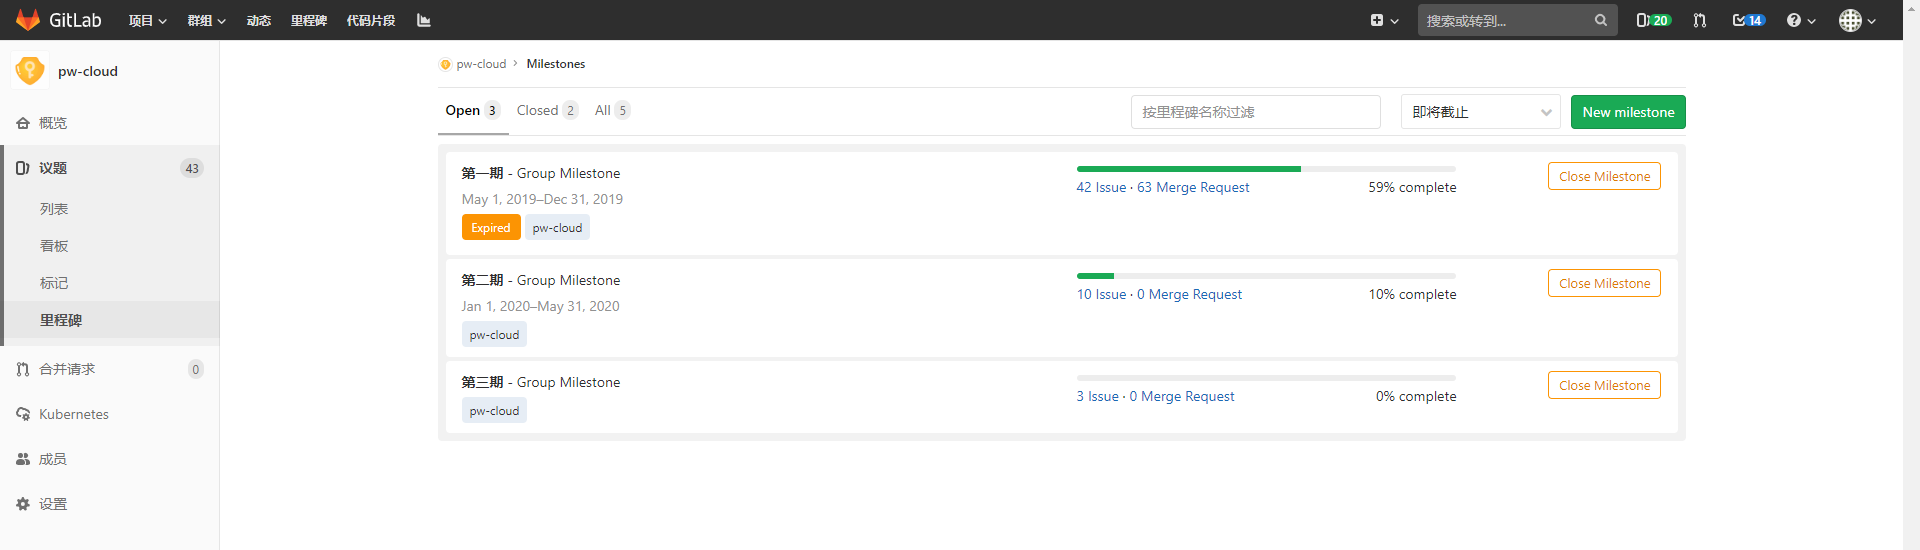Close Milestone for 第二期
This screenshot has width=1920, height=550.
pyautogui.click(x=1604, y=283)
